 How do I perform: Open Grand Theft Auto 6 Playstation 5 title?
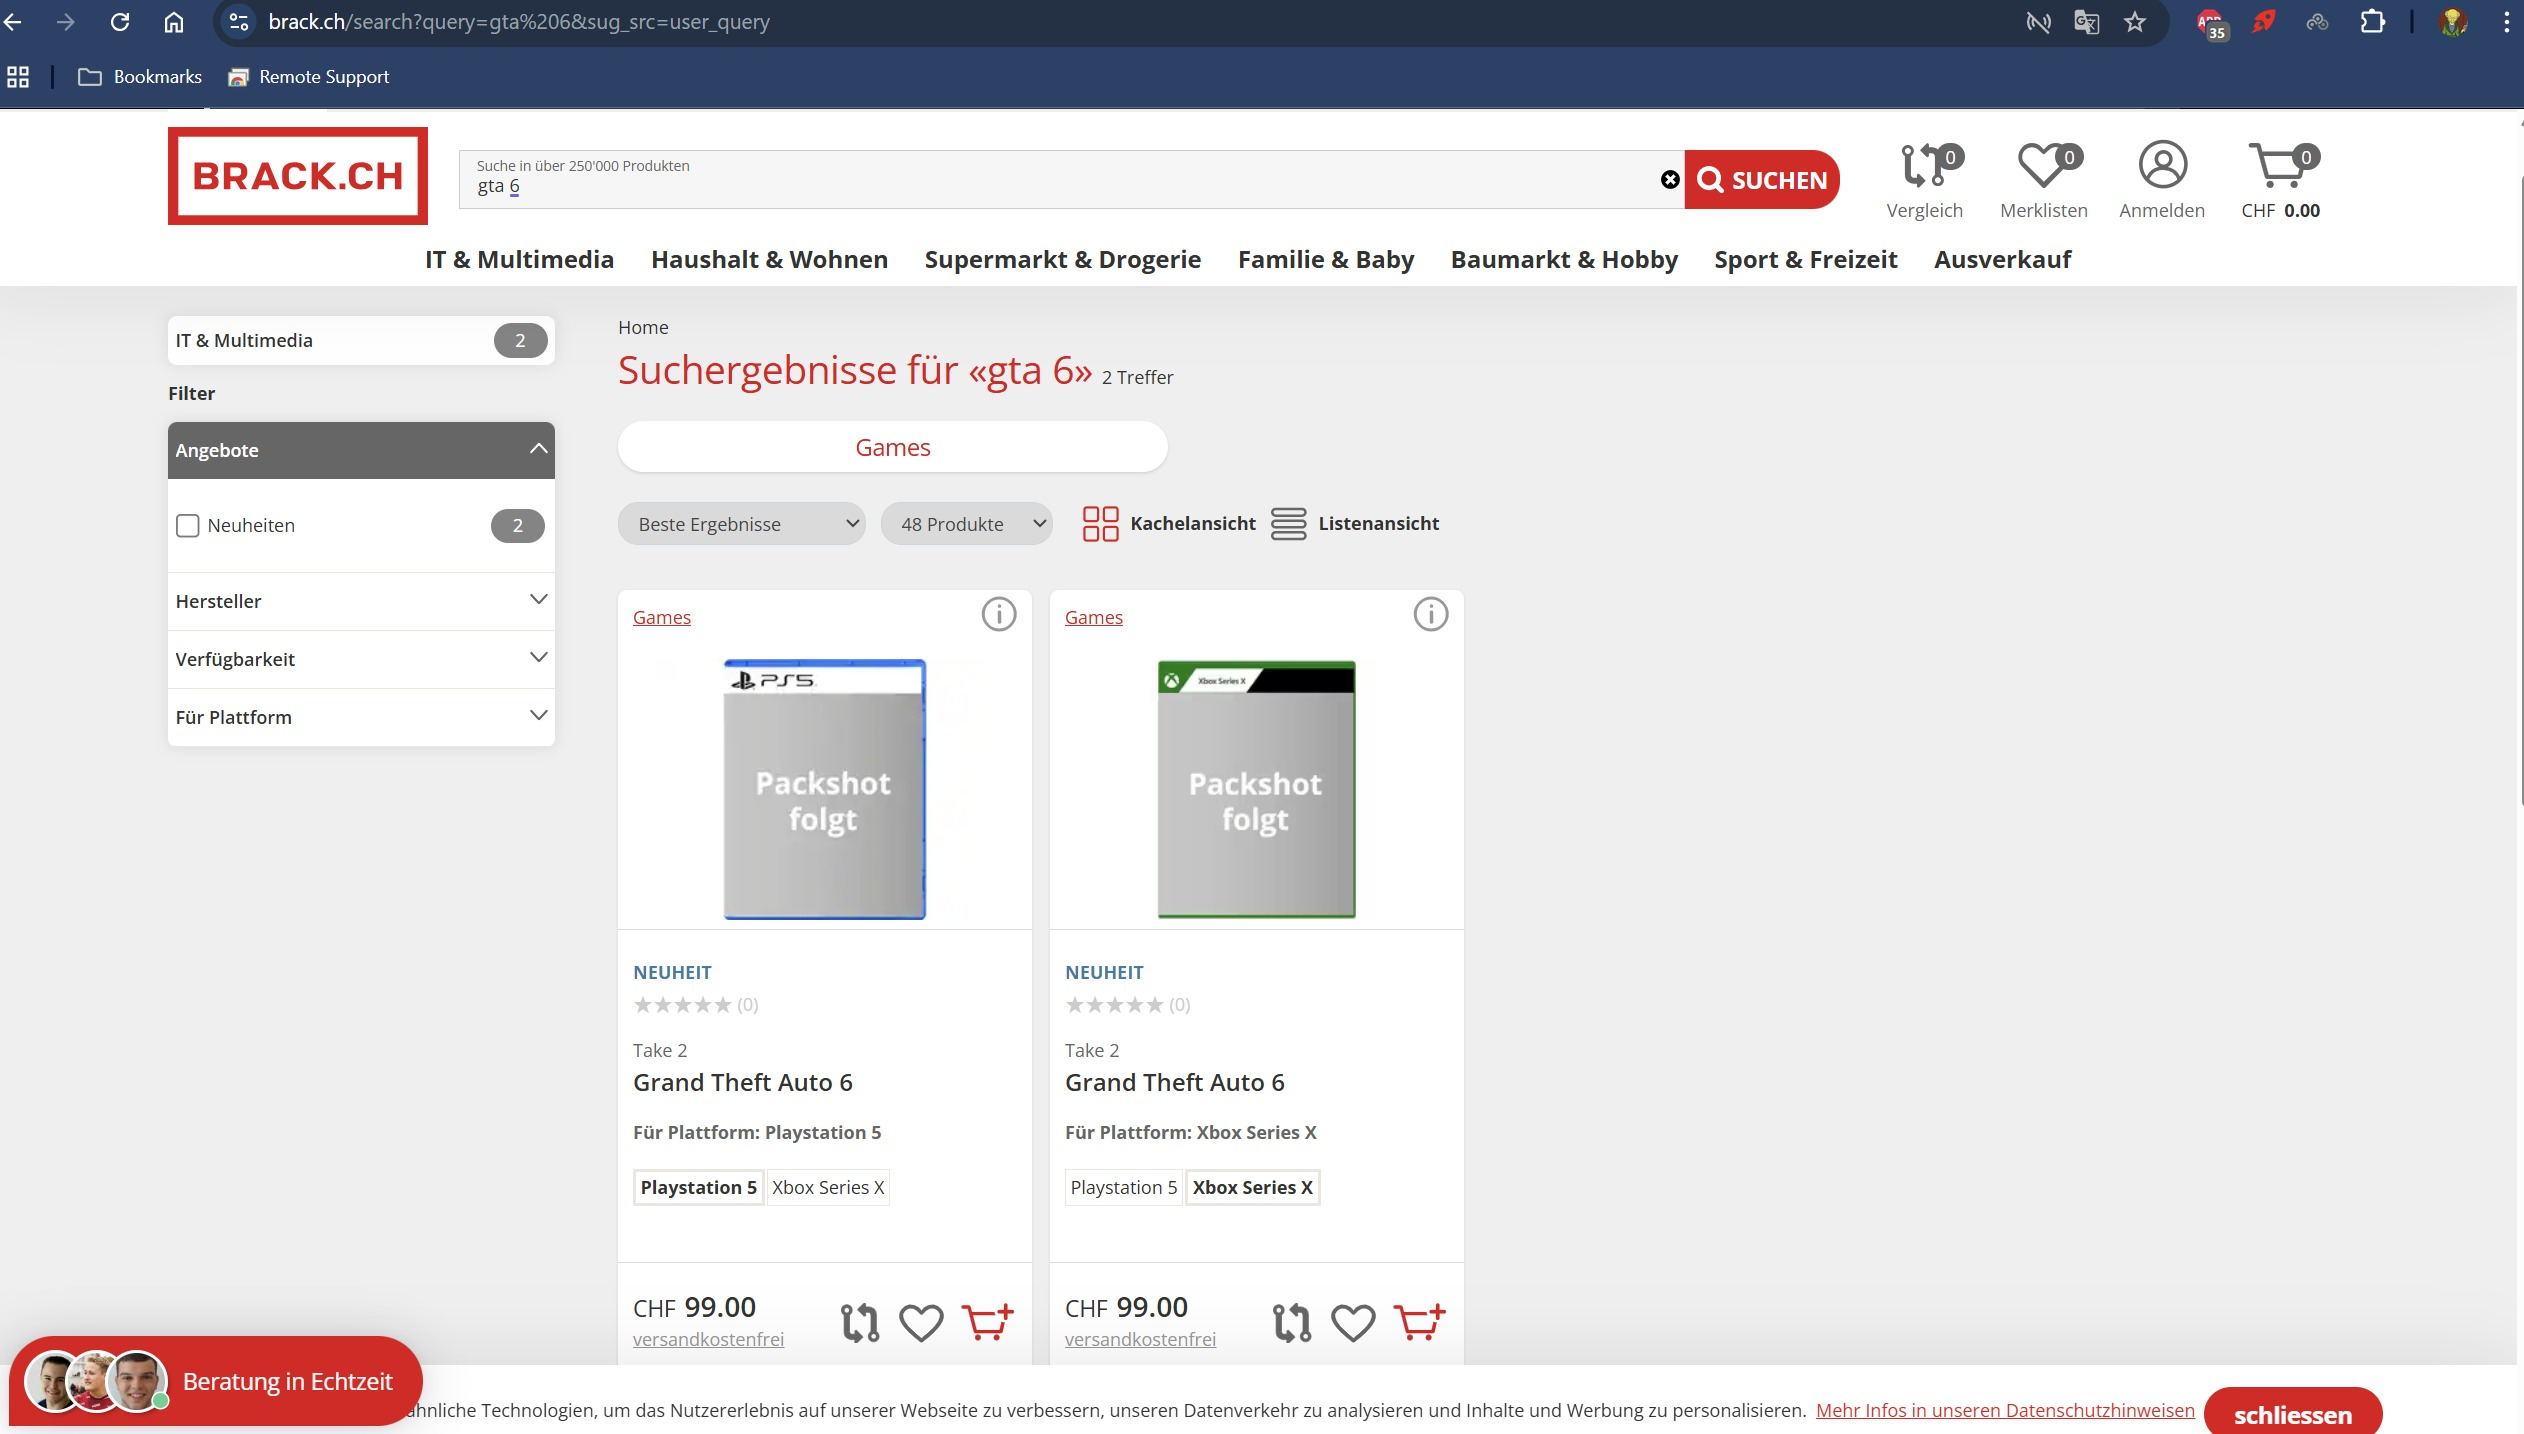point(743,1082)
